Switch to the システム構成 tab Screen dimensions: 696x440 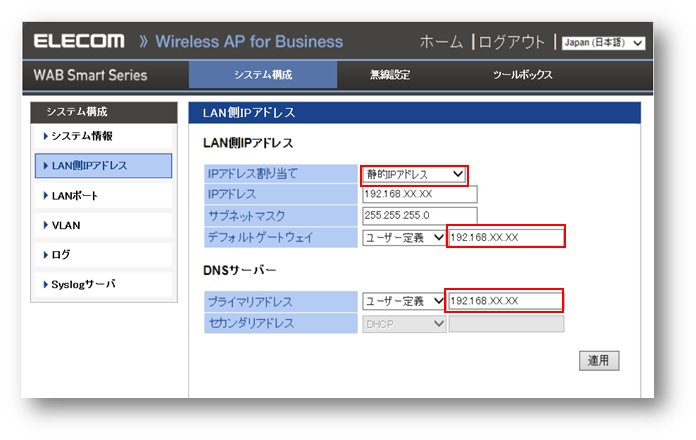point(263,75)
